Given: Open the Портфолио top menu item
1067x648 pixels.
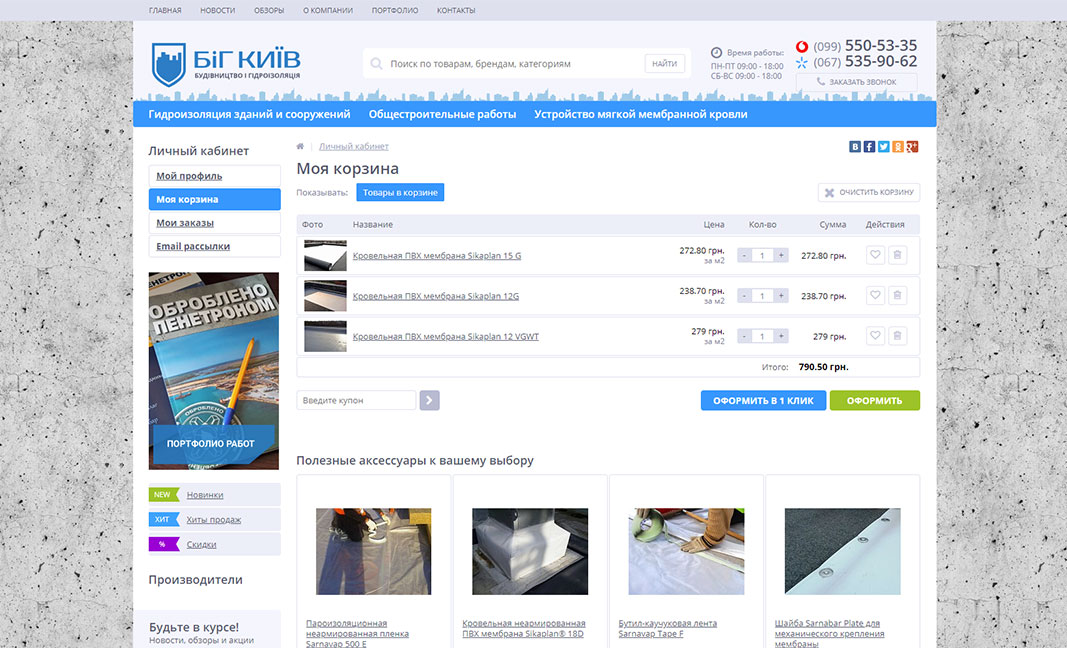Looking at the screenshot, I should pos(395,10).
